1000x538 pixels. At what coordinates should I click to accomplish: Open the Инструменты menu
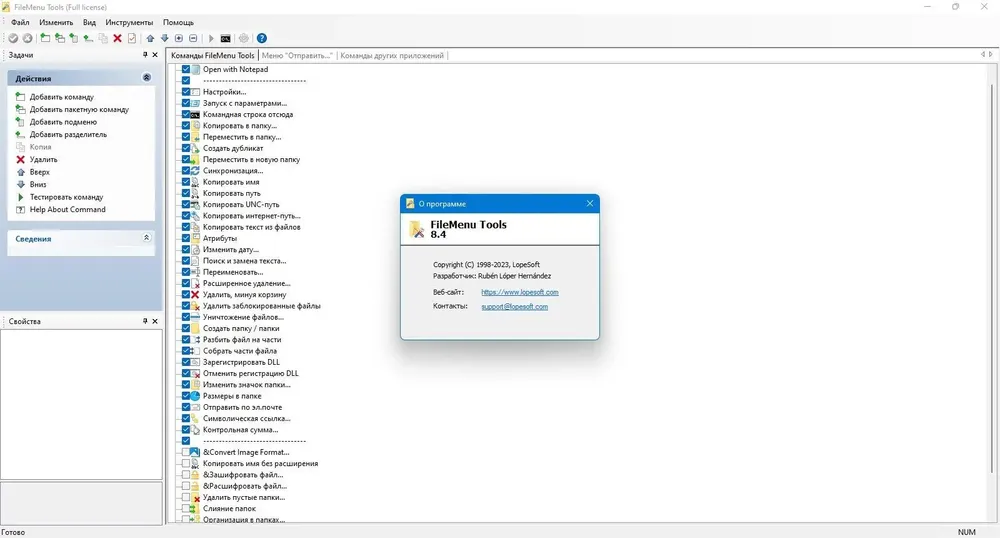tap(129, 22)
